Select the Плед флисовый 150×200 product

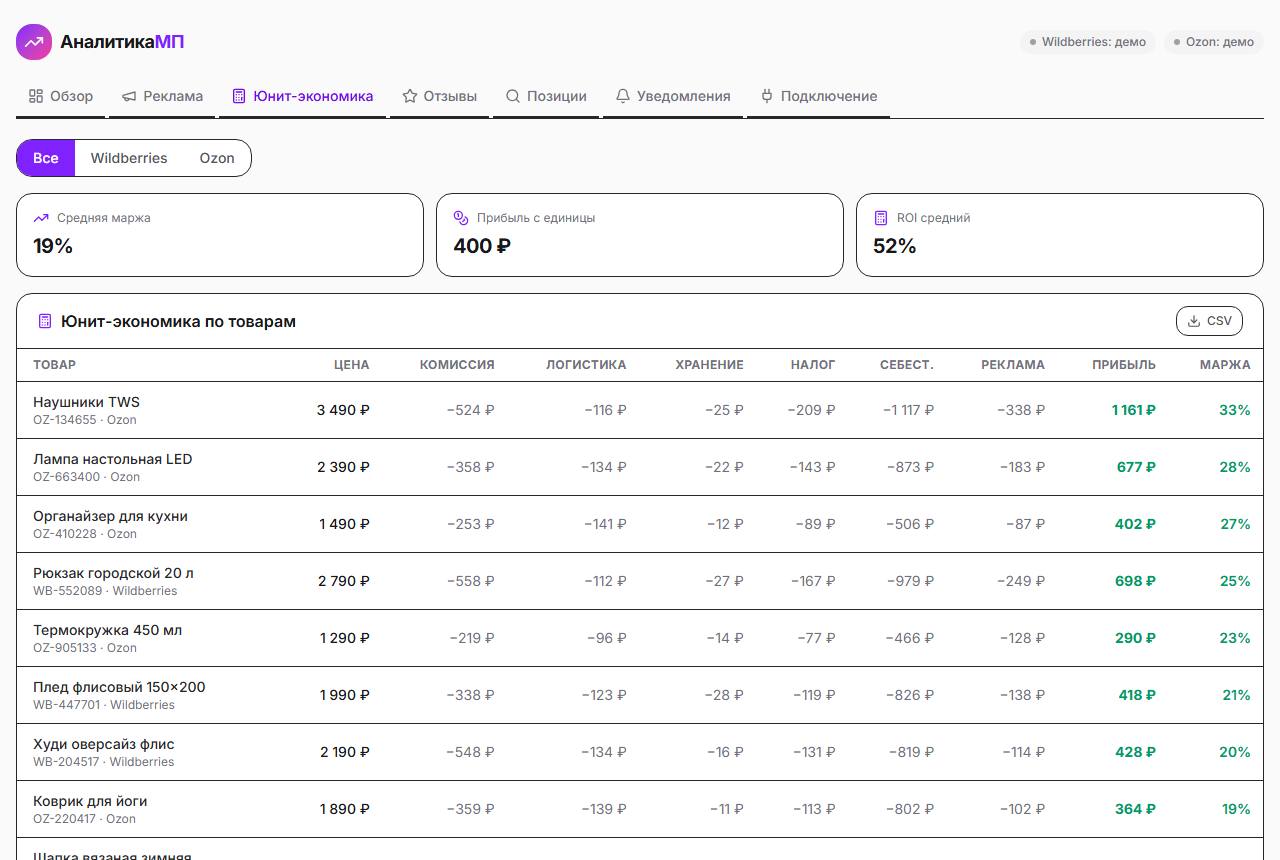[640, 695]
